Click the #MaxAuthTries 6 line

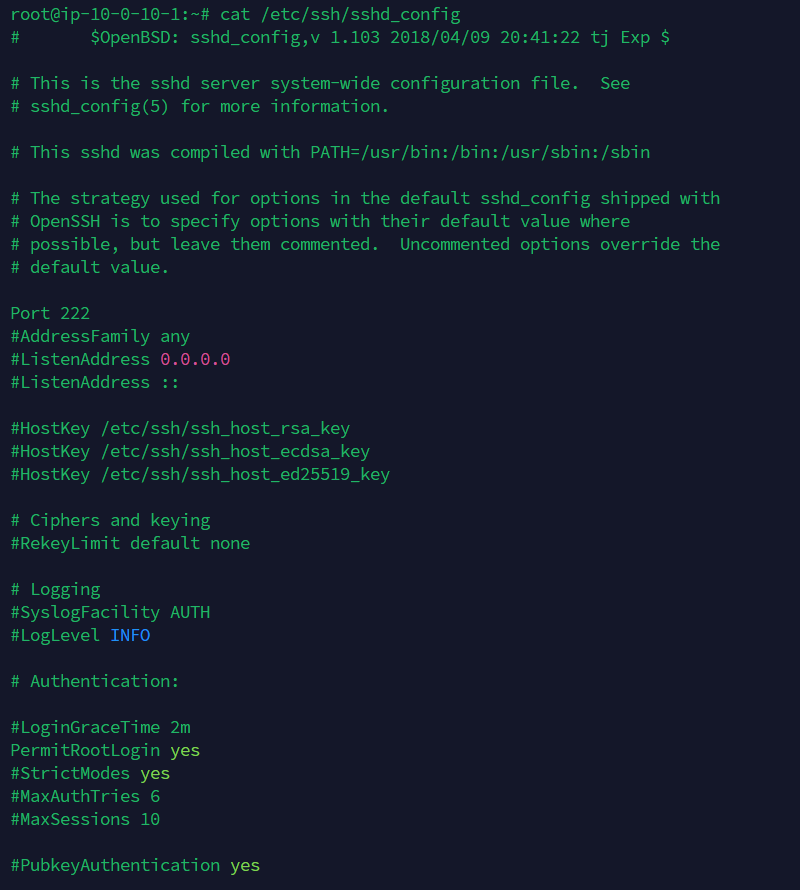[x=85, y=796]
